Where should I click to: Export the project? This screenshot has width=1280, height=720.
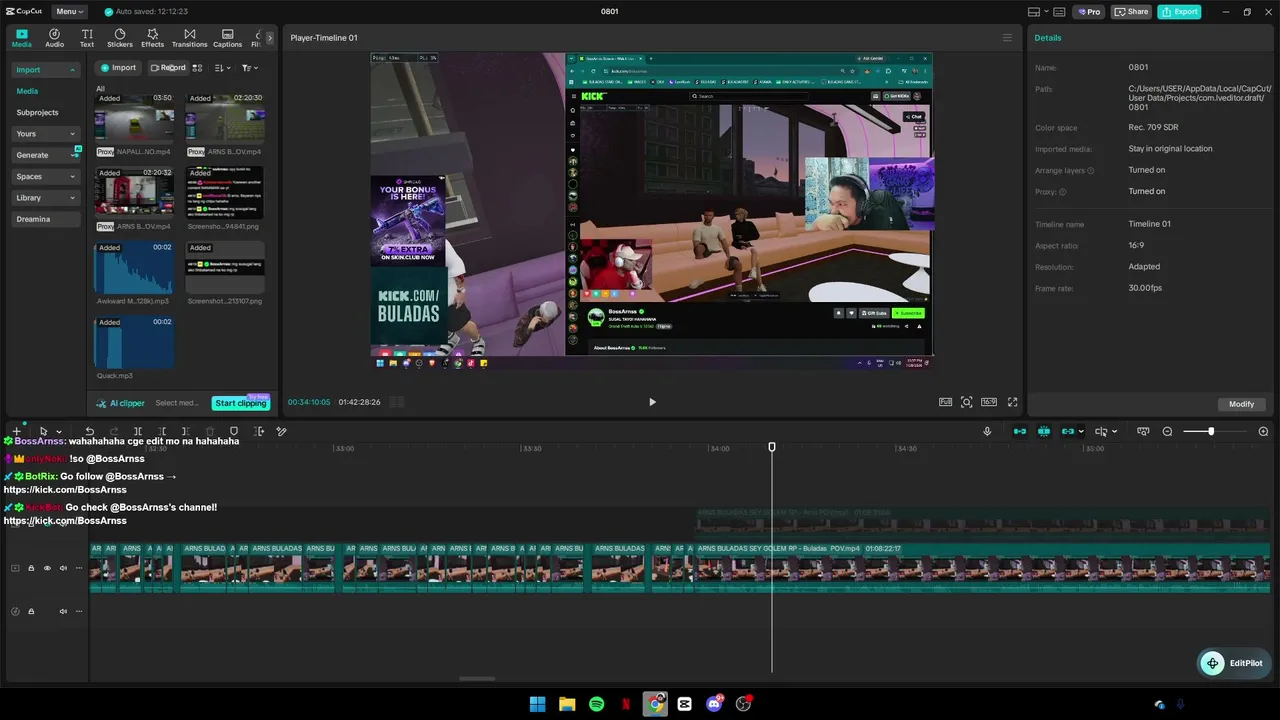[1180, 12]
